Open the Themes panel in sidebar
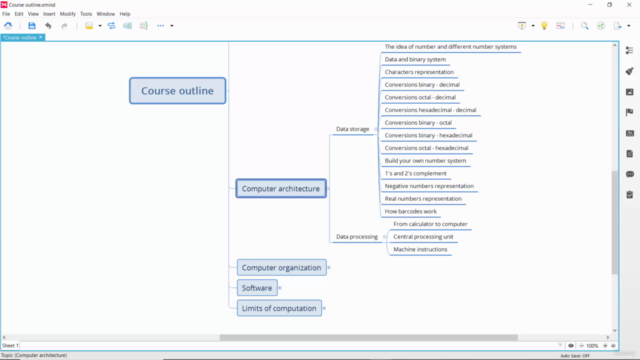The image size is (640, 360). [x=629, y=133]
